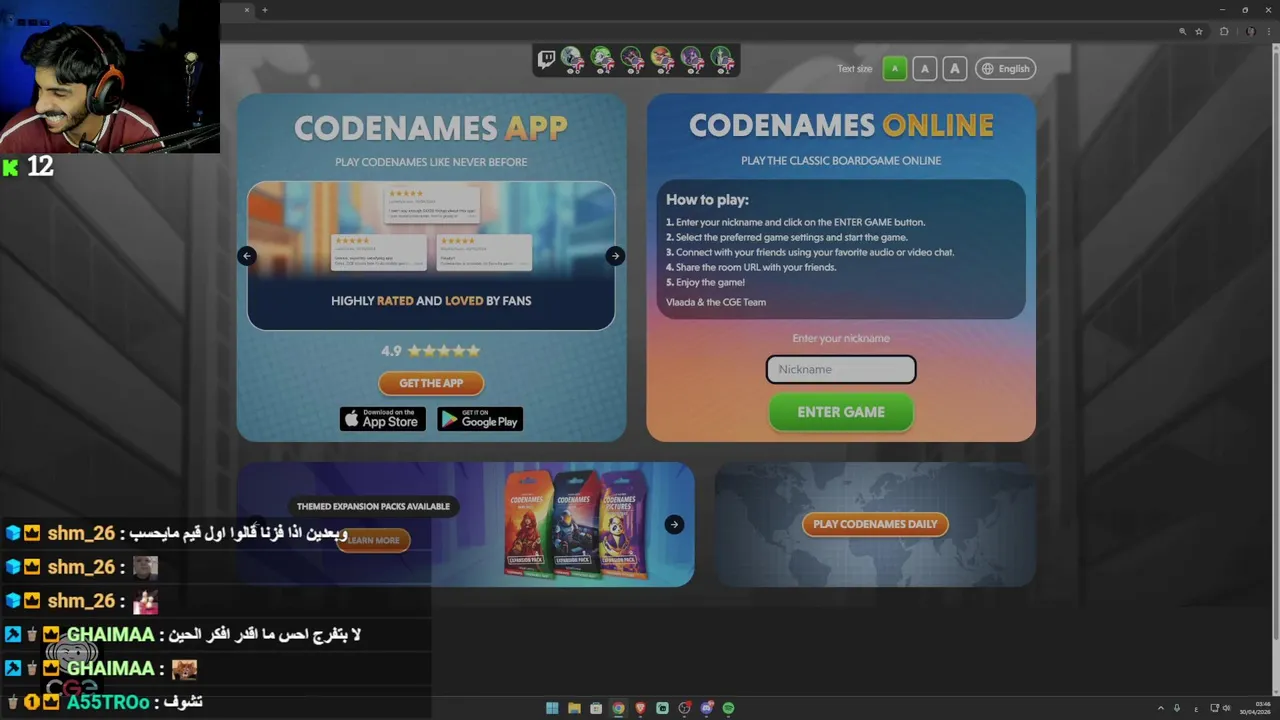This screenshot has height=720, width=1280.
Task: Open the streamer avatar showing 3 viewers
Action: (633, 60)
